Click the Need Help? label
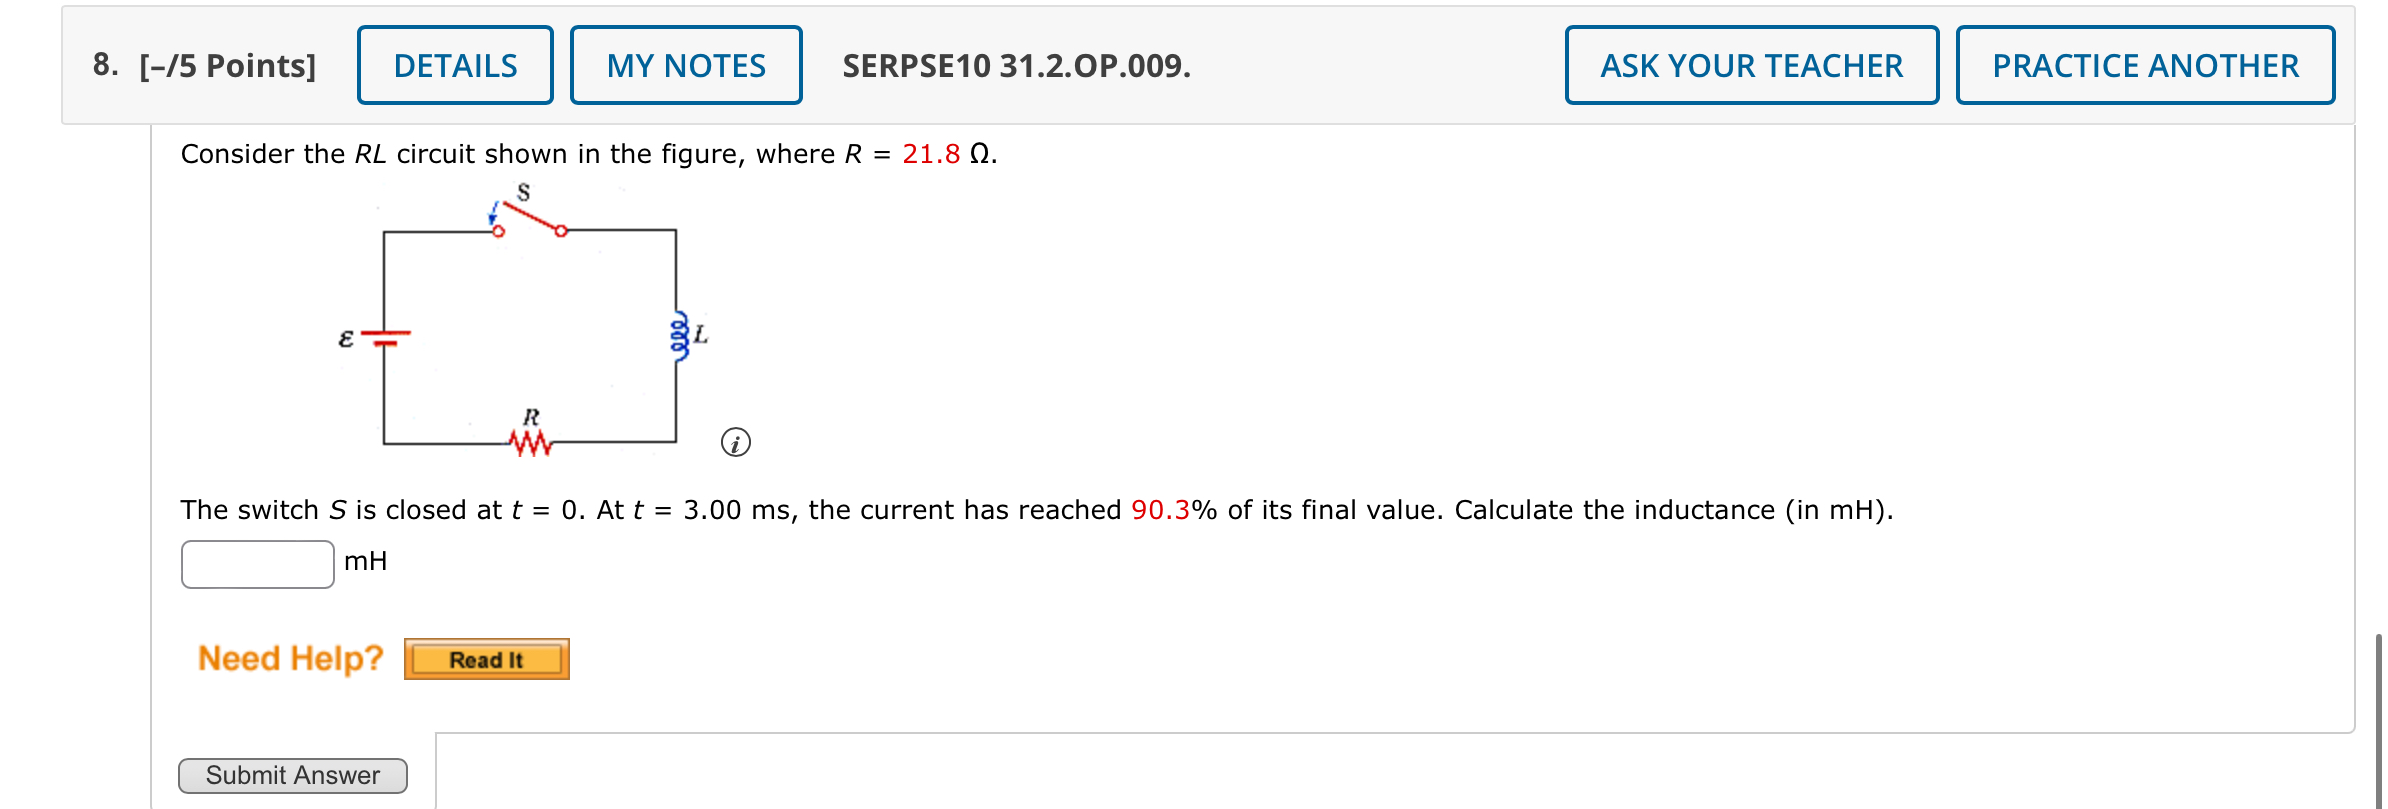2388x809 pixels. tap(289, 657)
